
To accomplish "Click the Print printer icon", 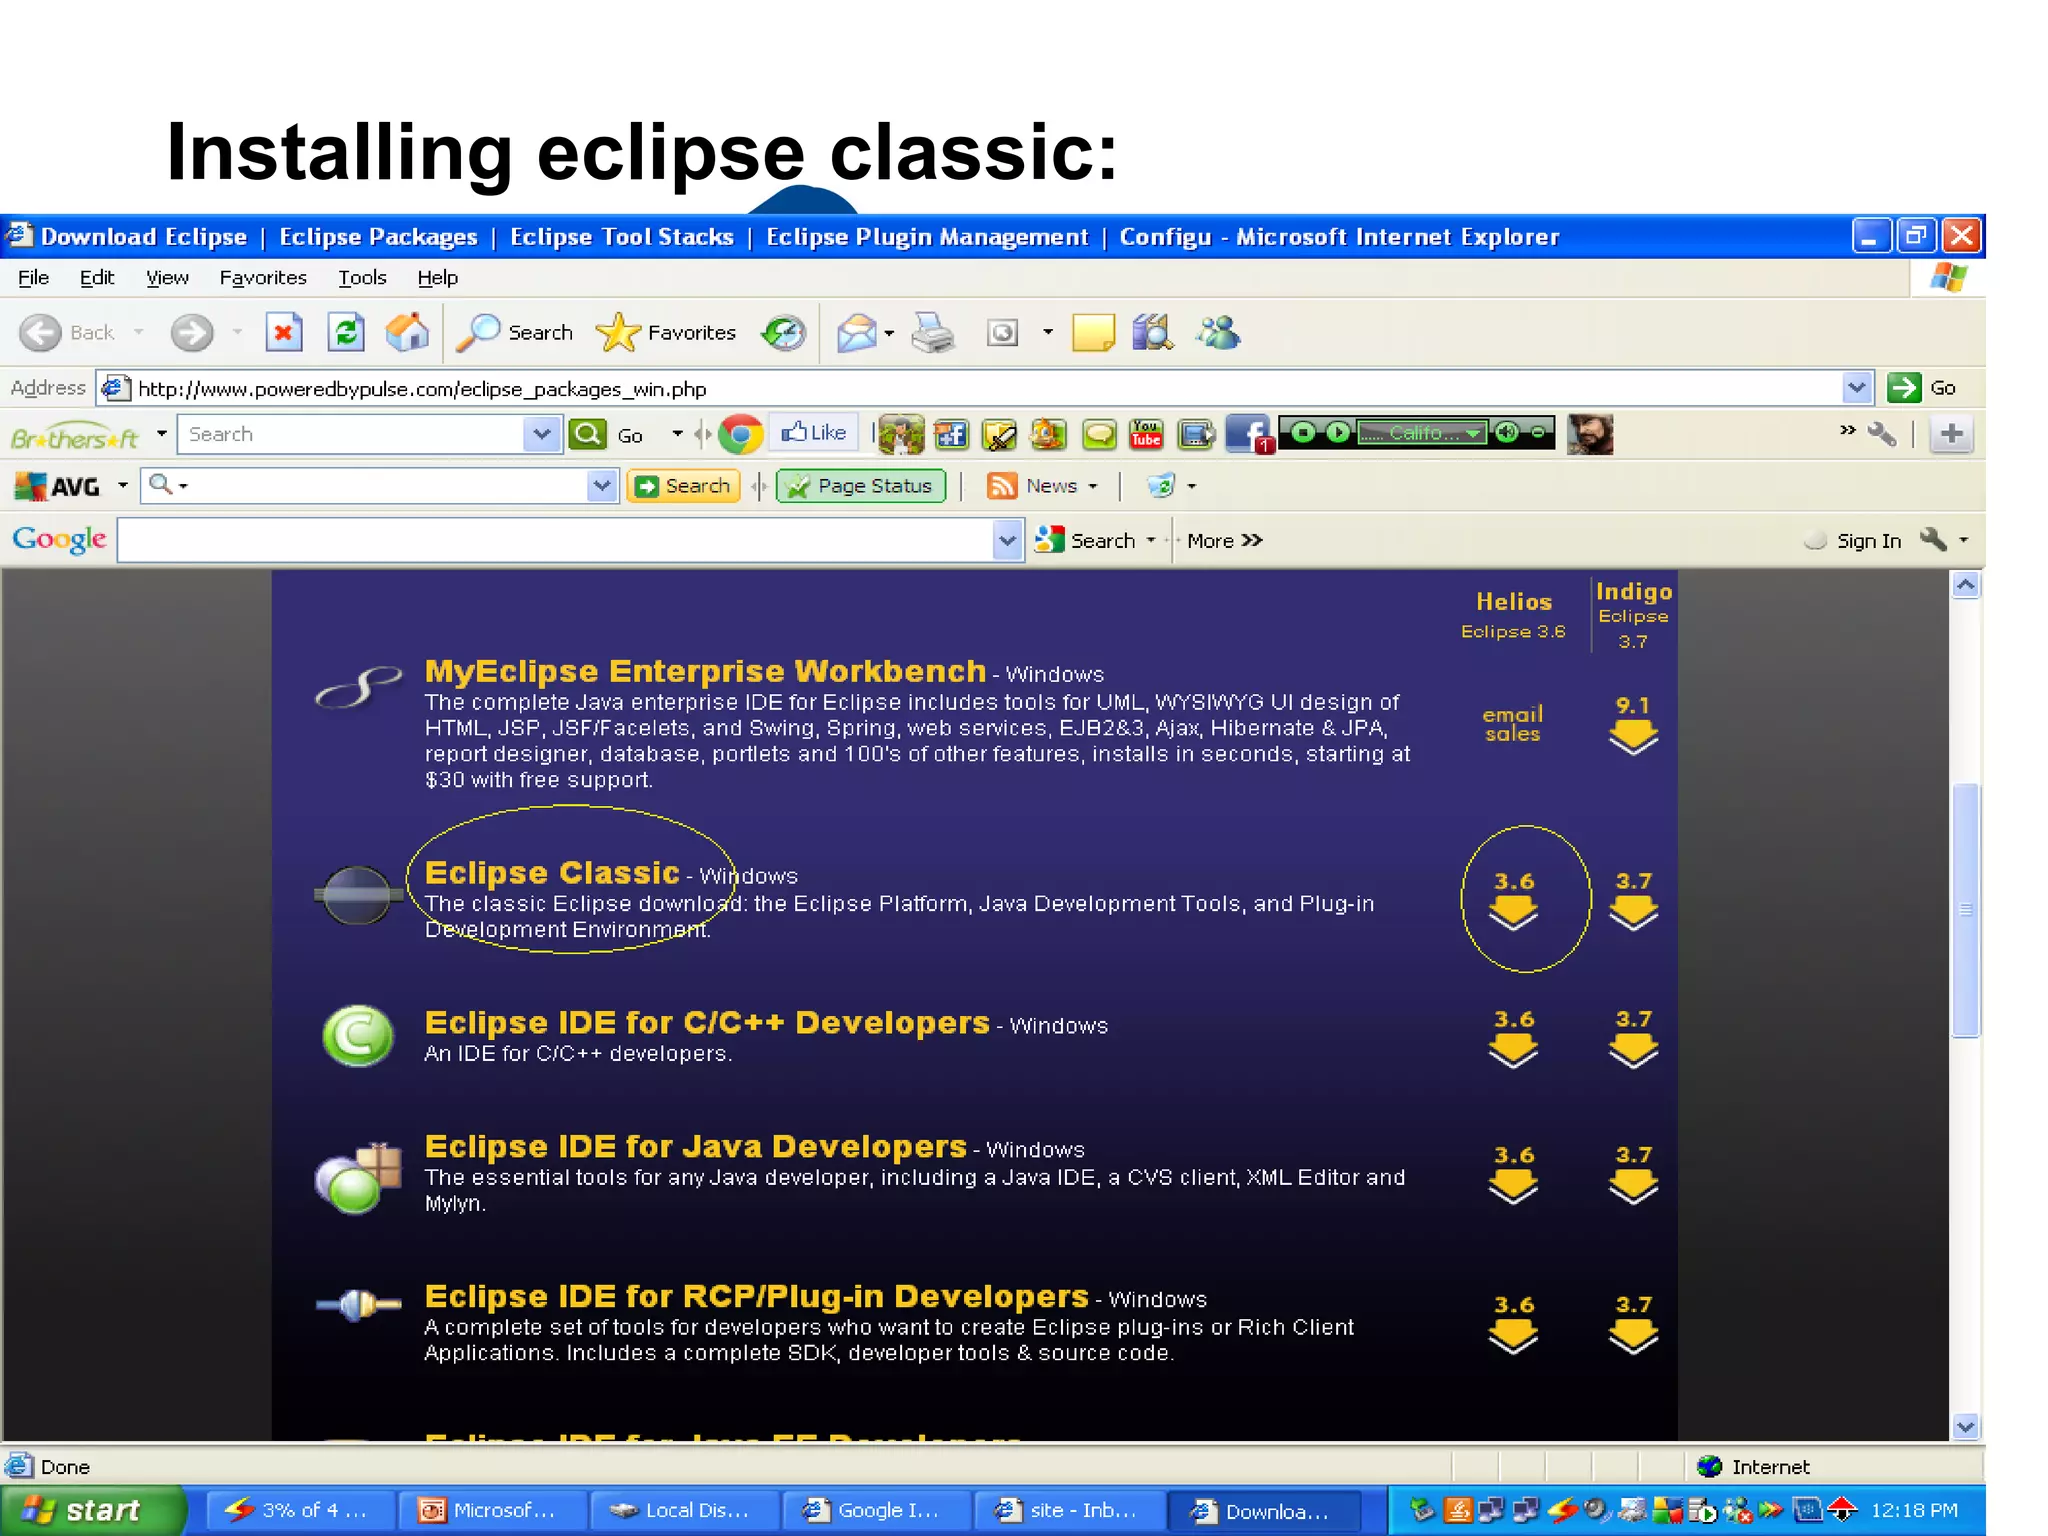I will 933,333.
